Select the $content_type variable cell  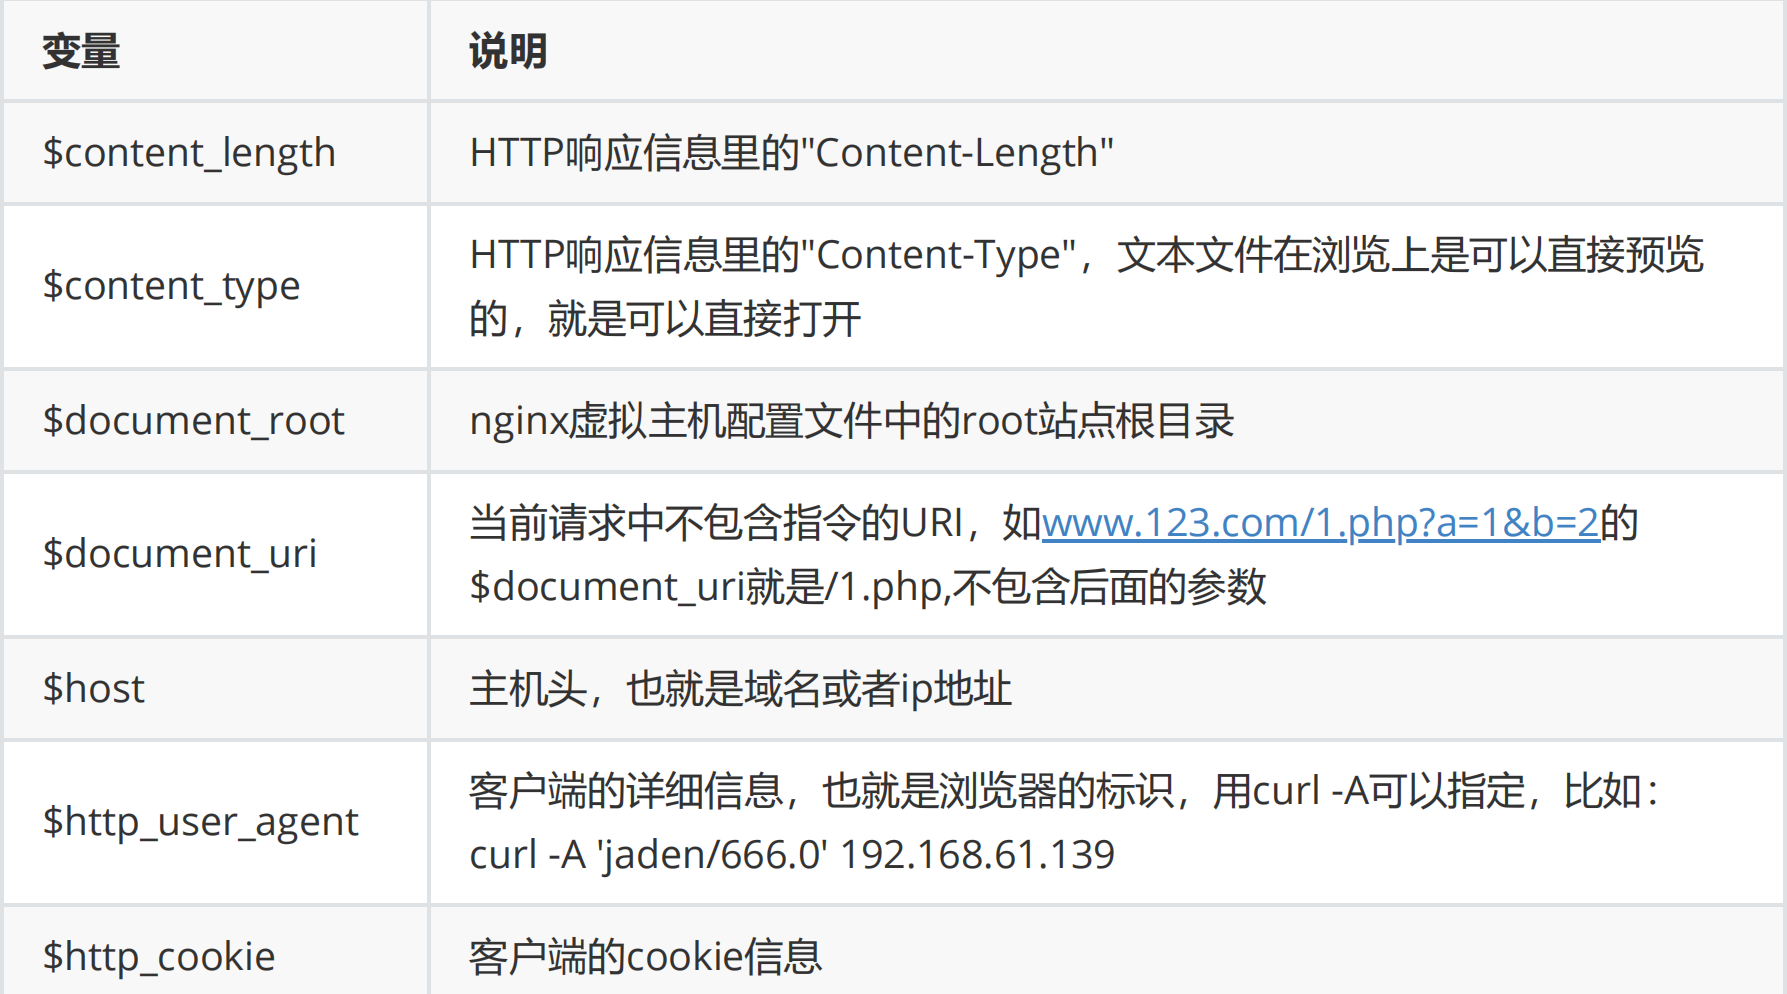point(171,286)
